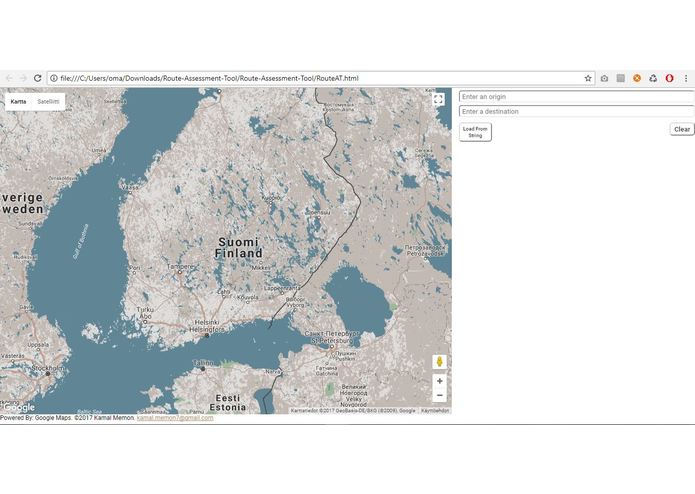Click Load From String button
The image size is (695, 494).
click(x=475, y=132)
